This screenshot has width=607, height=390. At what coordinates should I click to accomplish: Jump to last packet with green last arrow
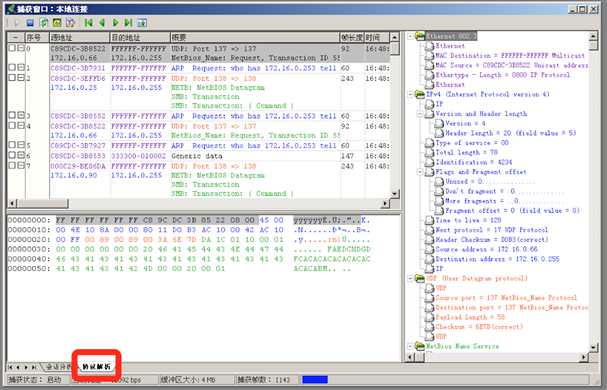(x=129, y=23)
